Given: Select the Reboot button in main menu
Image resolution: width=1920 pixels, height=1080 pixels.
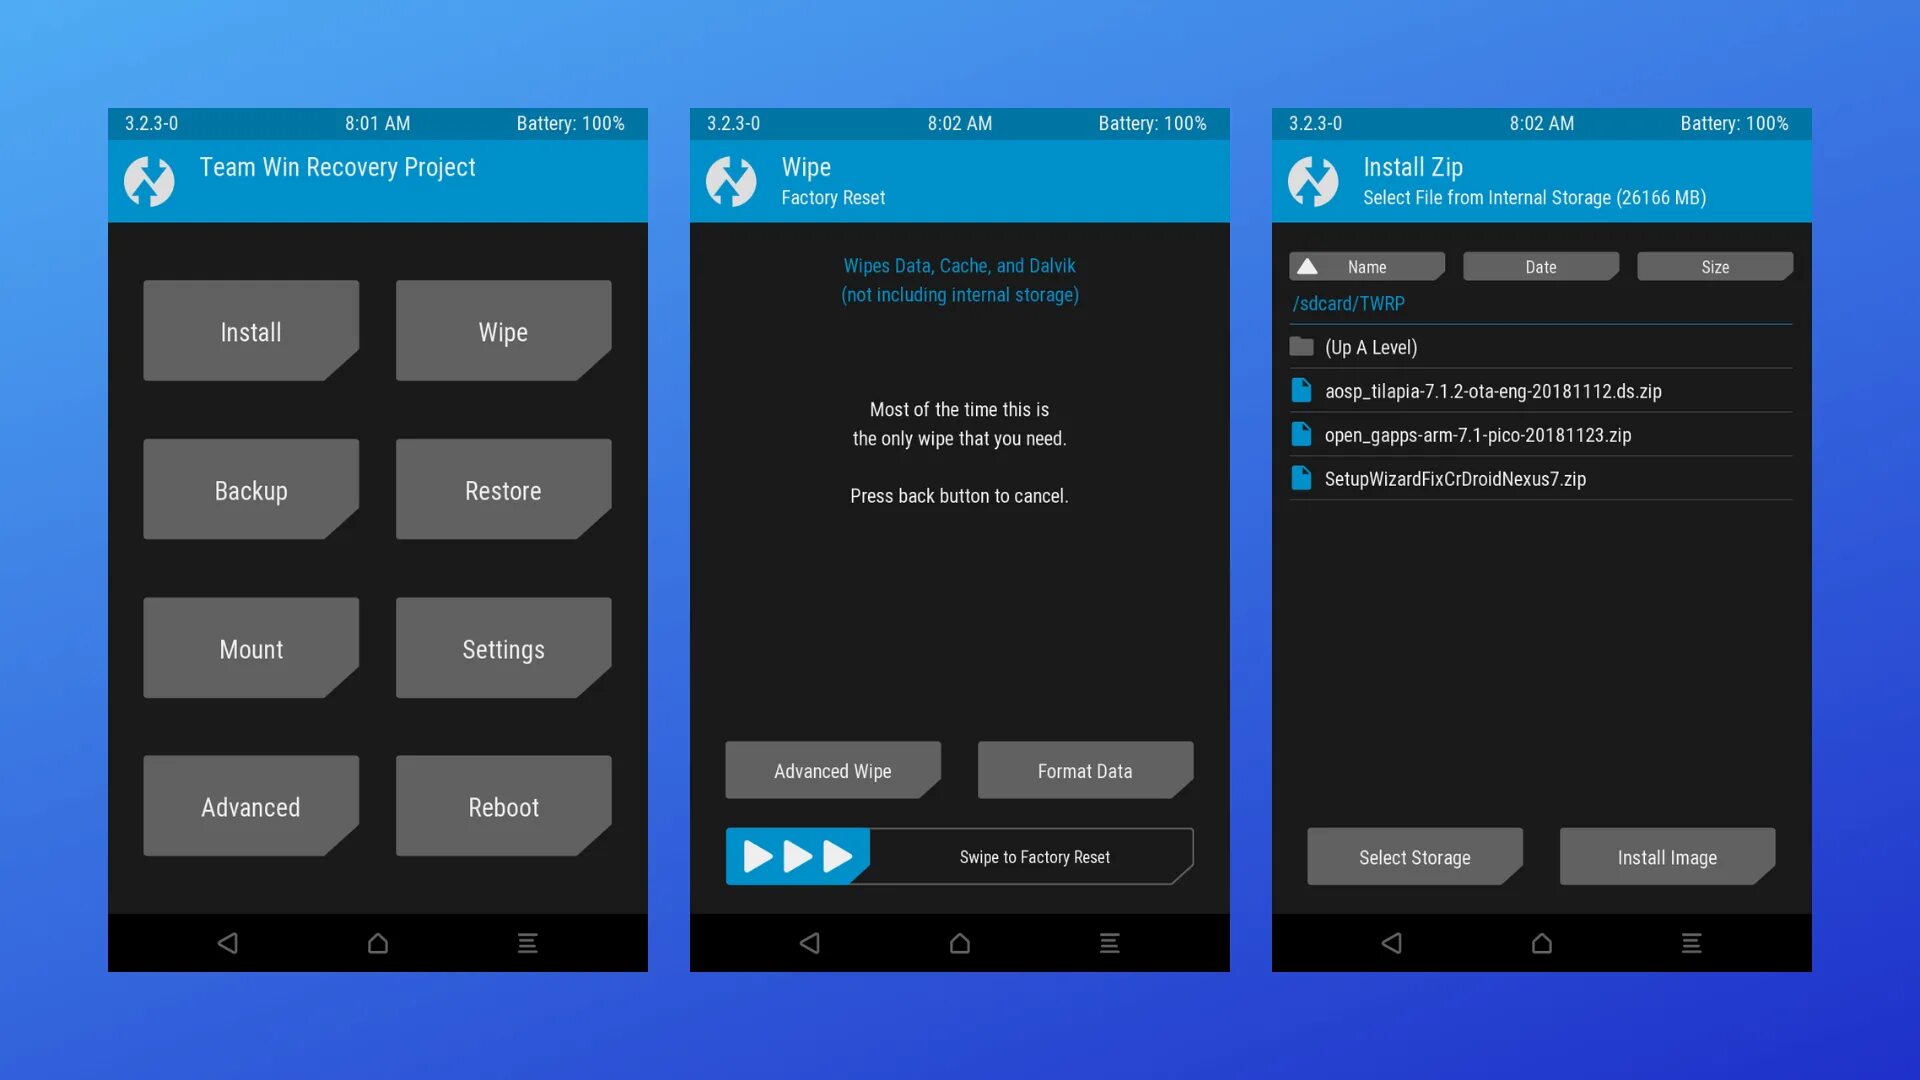Looking at the screenshot, I should tap(502, 807).
